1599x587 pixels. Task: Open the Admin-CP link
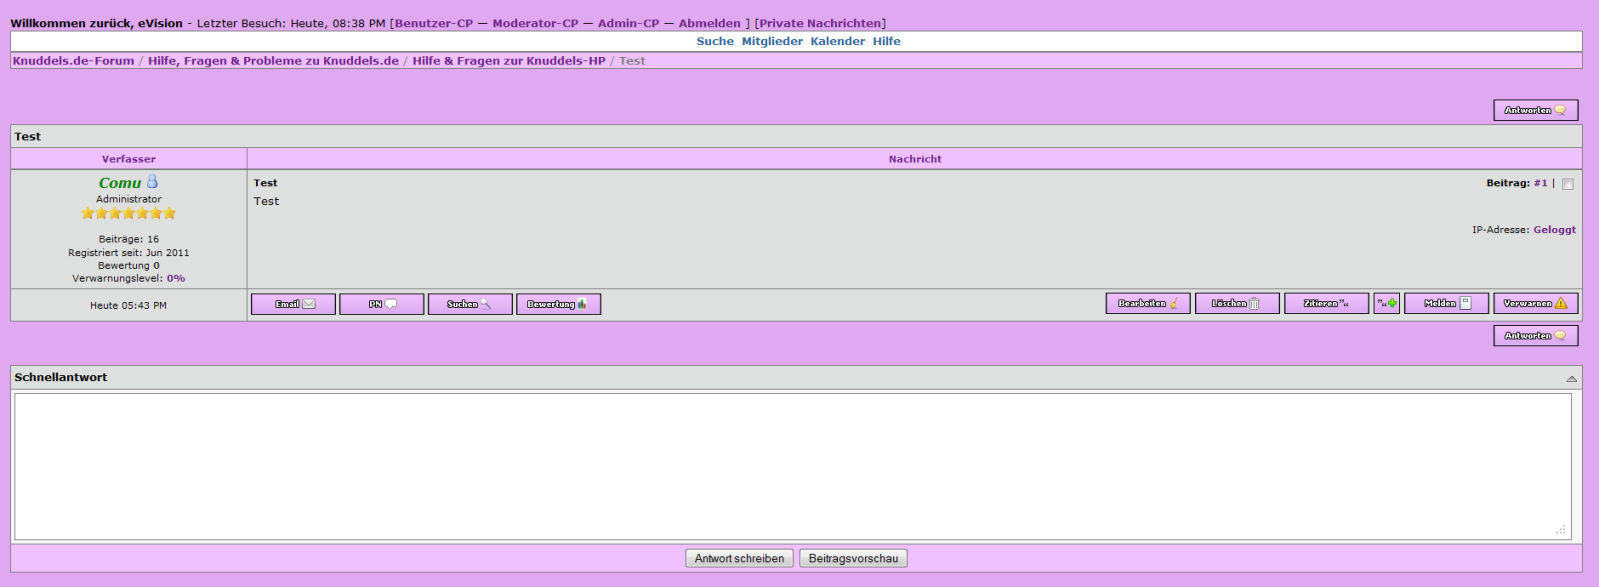(628, 23)
